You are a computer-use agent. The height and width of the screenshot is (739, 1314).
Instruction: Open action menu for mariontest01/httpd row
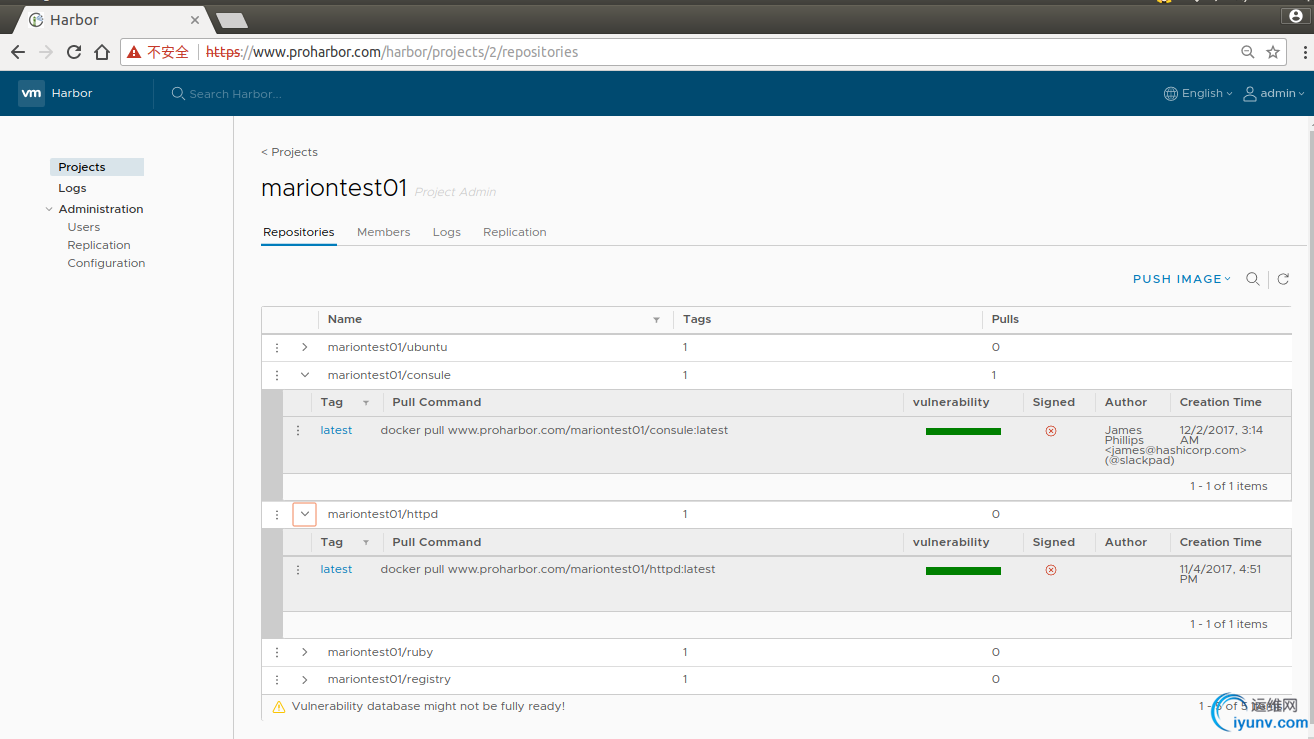click(277, 515)
